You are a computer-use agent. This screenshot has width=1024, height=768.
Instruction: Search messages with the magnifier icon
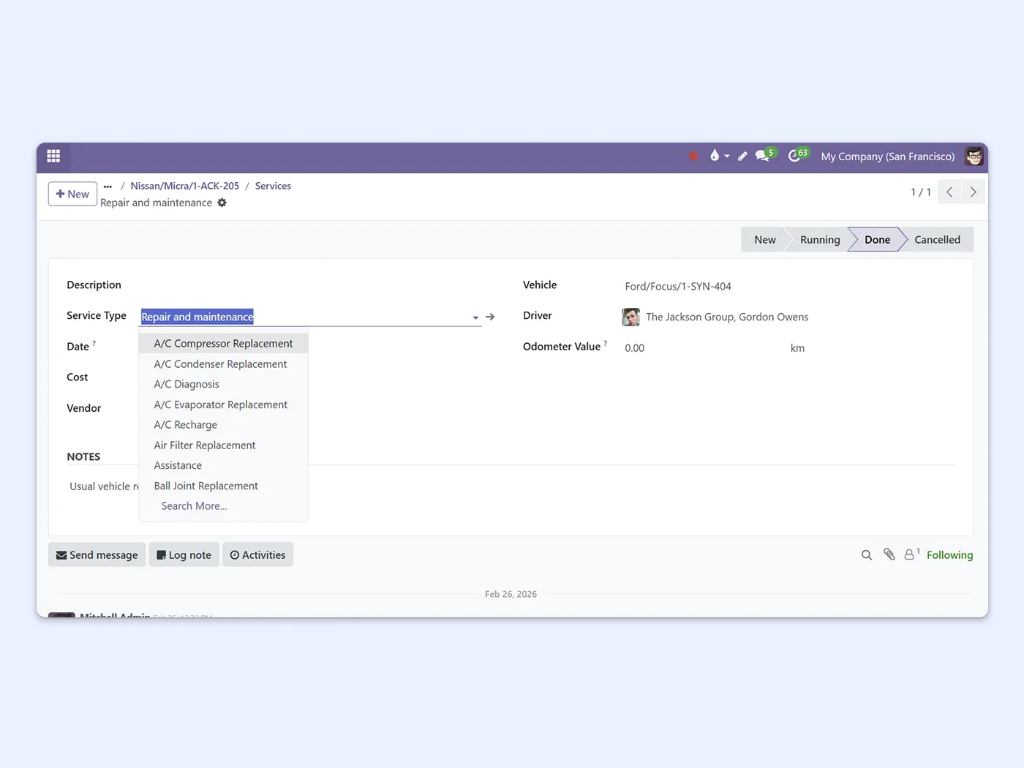tap(866, 554)
